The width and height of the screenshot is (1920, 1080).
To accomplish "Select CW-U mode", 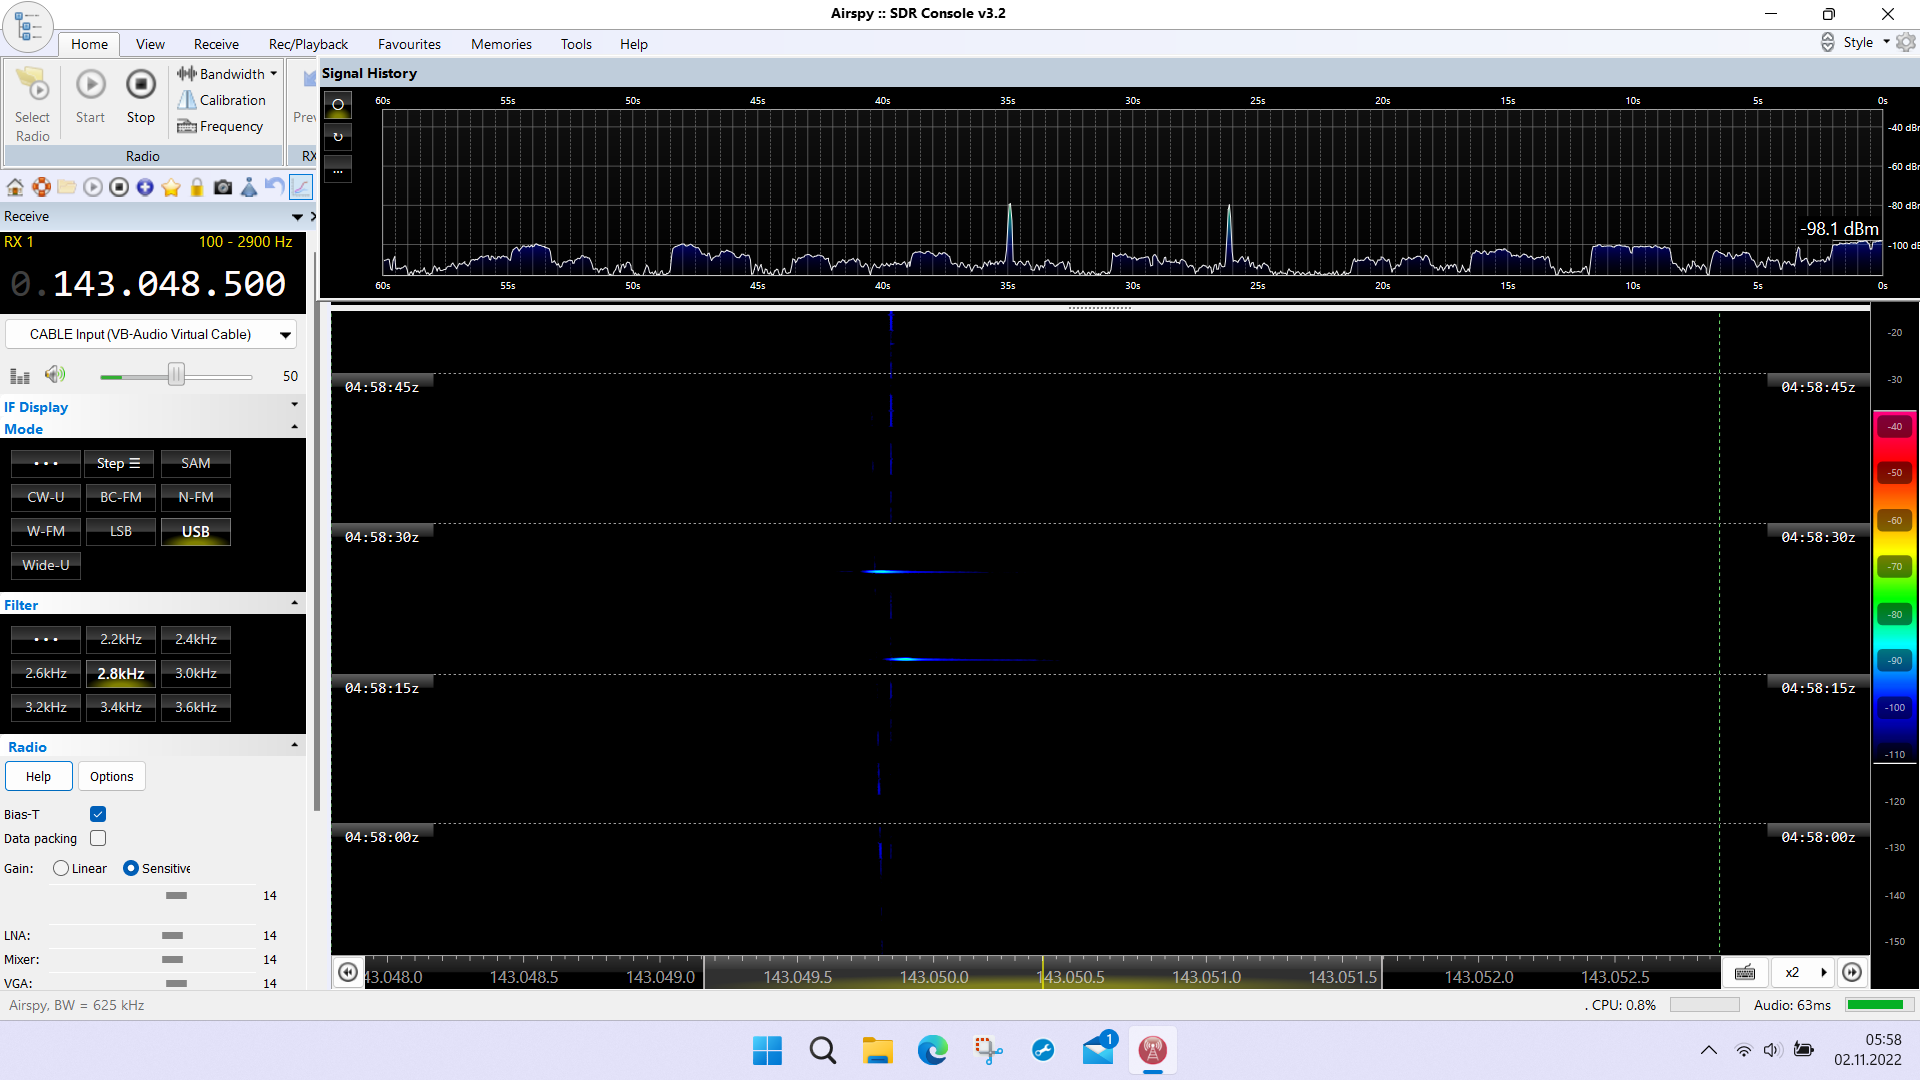I will coord(46,497).
